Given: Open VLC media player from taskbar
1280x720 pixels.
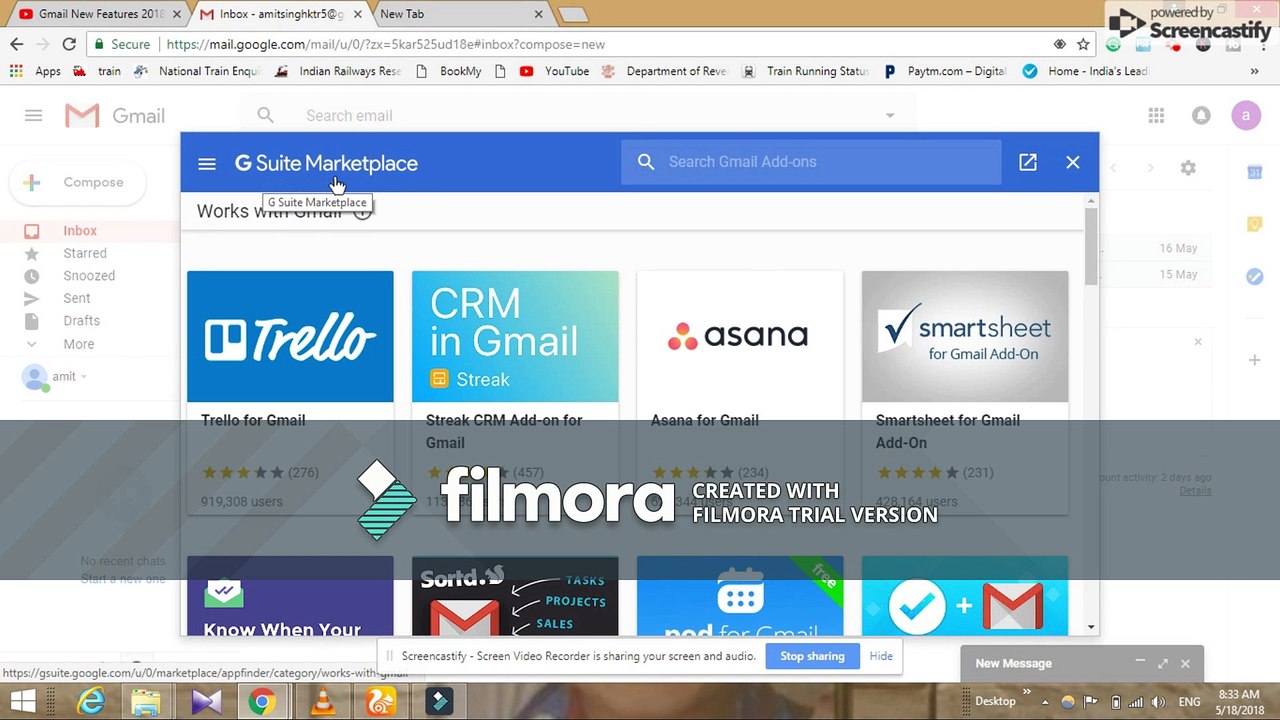Looking at the screenshot, I should (323, 702).
